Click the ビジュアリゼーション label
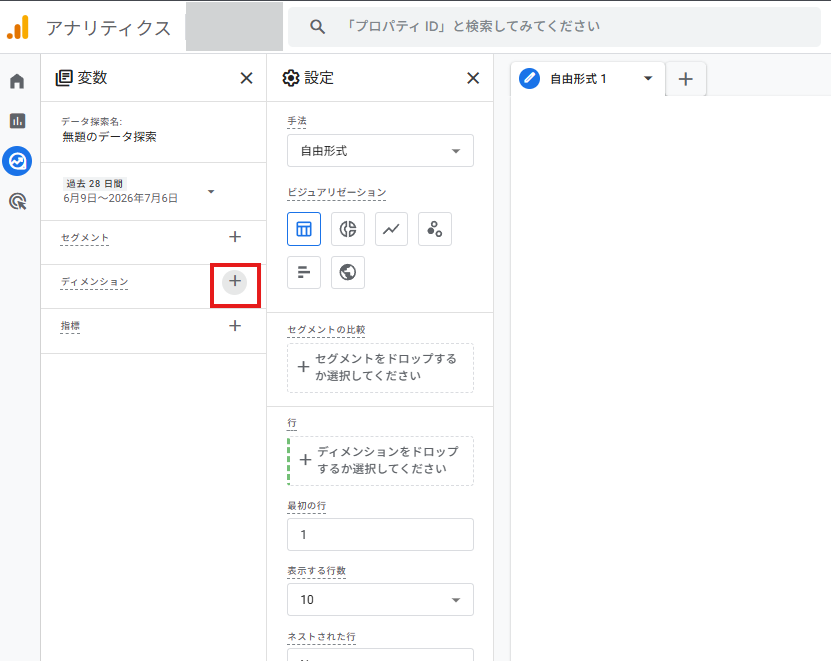831x661 pixels. pyautogui.click(x=337, y=192)
